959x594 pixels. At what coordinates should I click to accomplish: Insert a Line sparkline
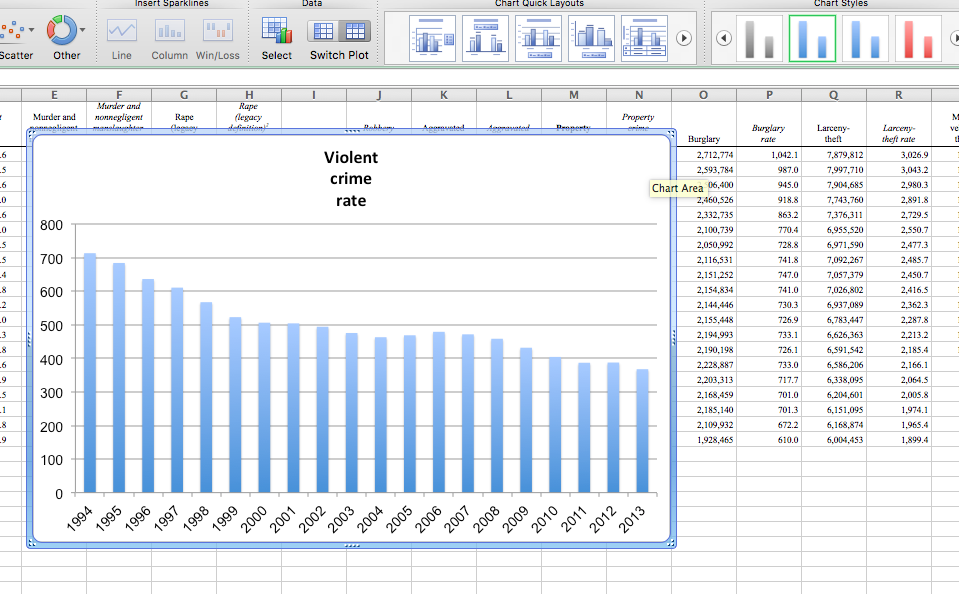click(x=122, y=31)
